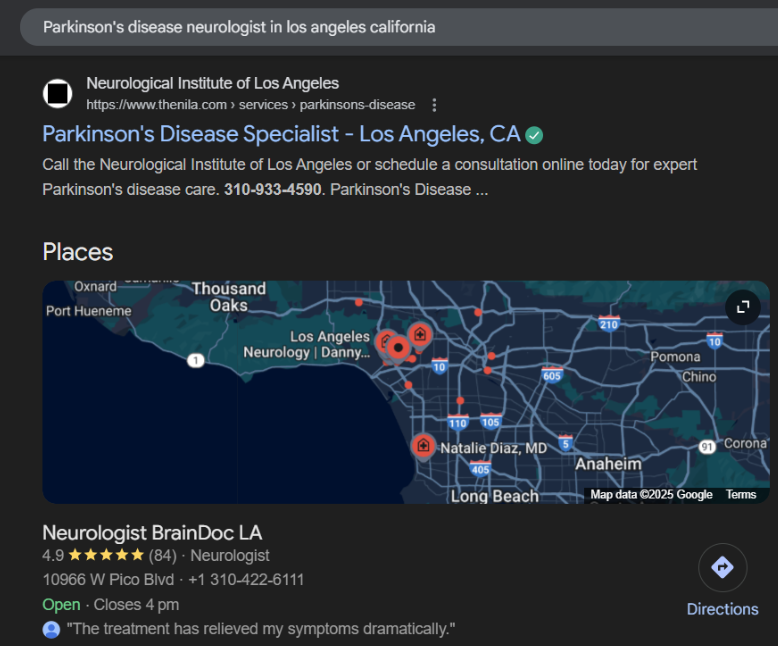Screen dimensions: 778x646
Task: Click the Interstate 405 shield near Long Beach
Action: (480, 469)
